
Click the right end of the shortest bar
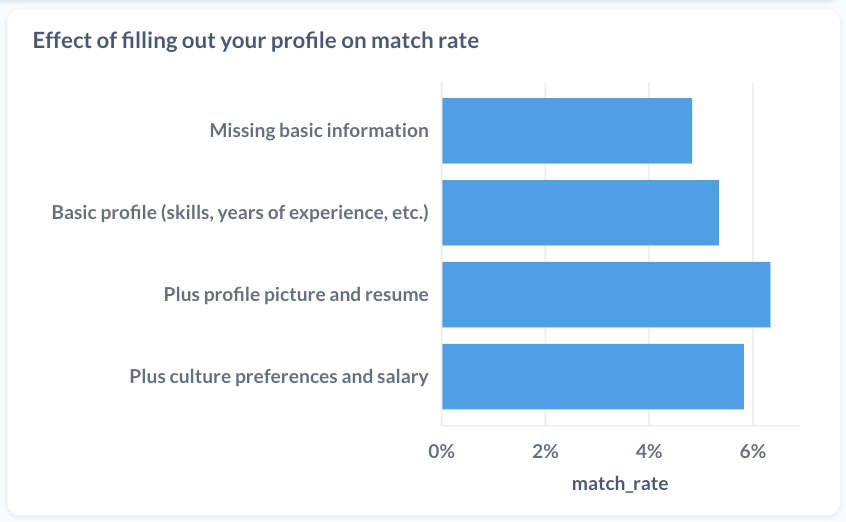click(689, 131)
